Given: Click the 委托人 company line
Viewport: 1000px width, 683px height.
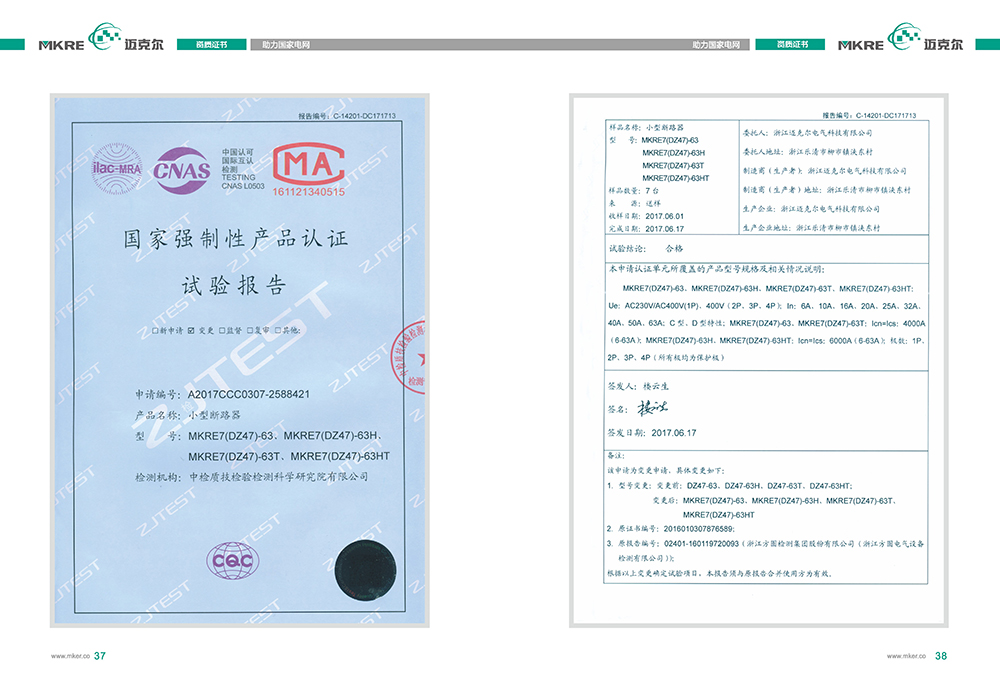Looking at the screenshot, I should (x=807, y=133).
